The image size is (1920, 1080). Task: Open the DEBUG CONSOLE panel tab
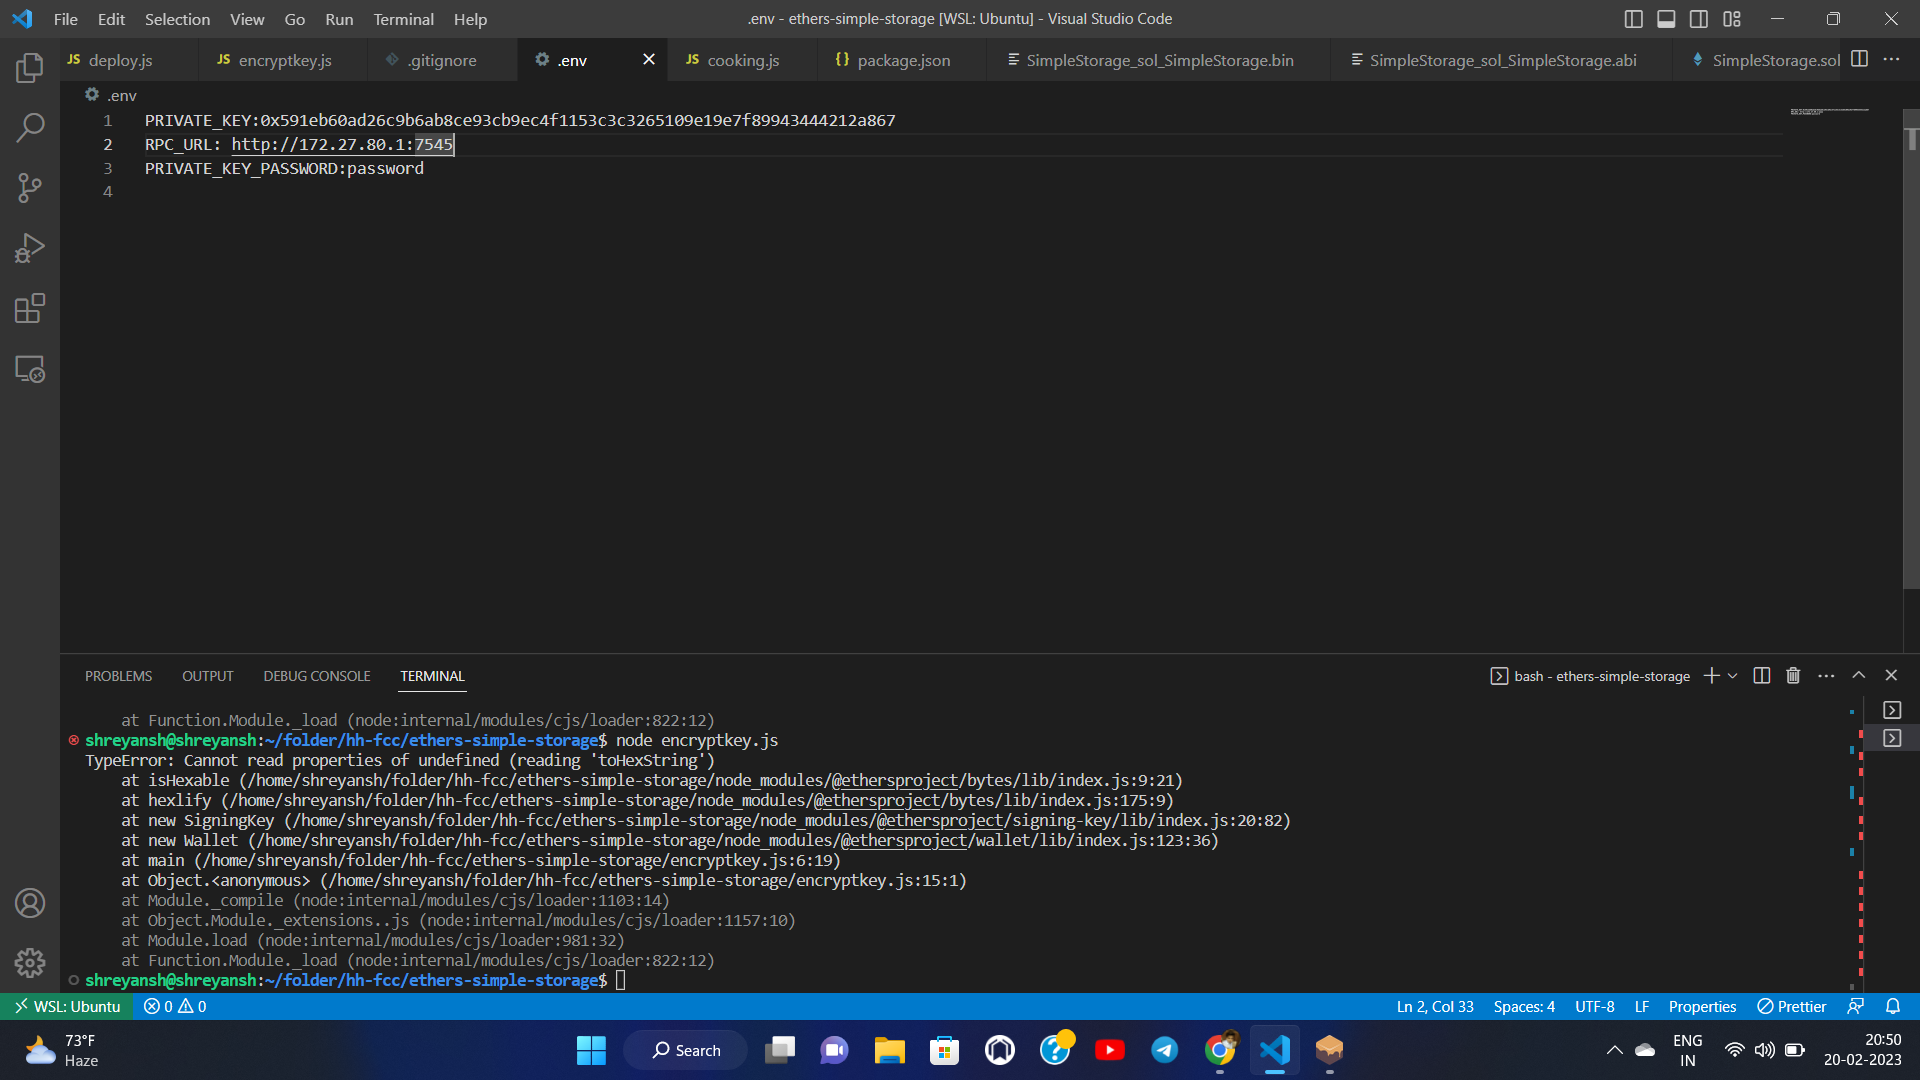pyautogui.click(x=317, y=676)
